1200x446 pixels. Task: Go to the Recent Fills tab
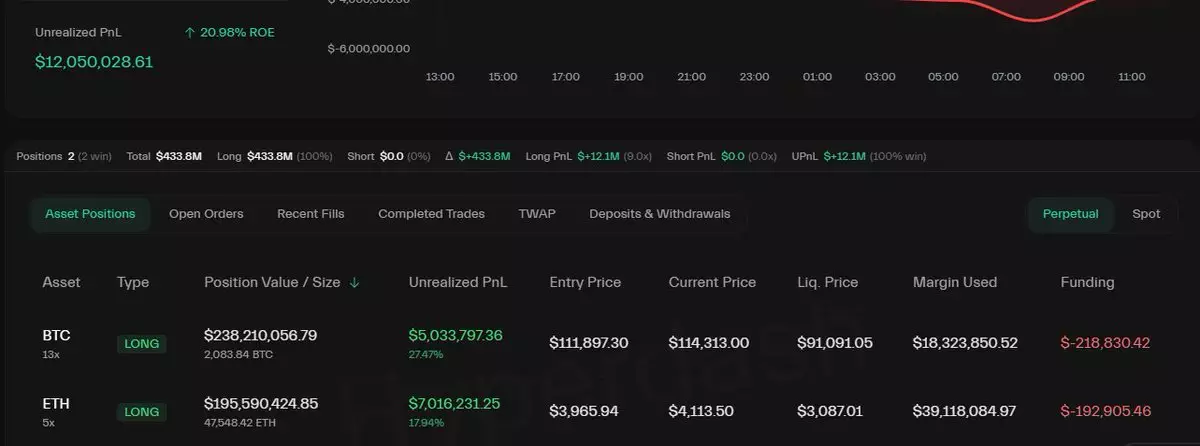pos(311,214)
